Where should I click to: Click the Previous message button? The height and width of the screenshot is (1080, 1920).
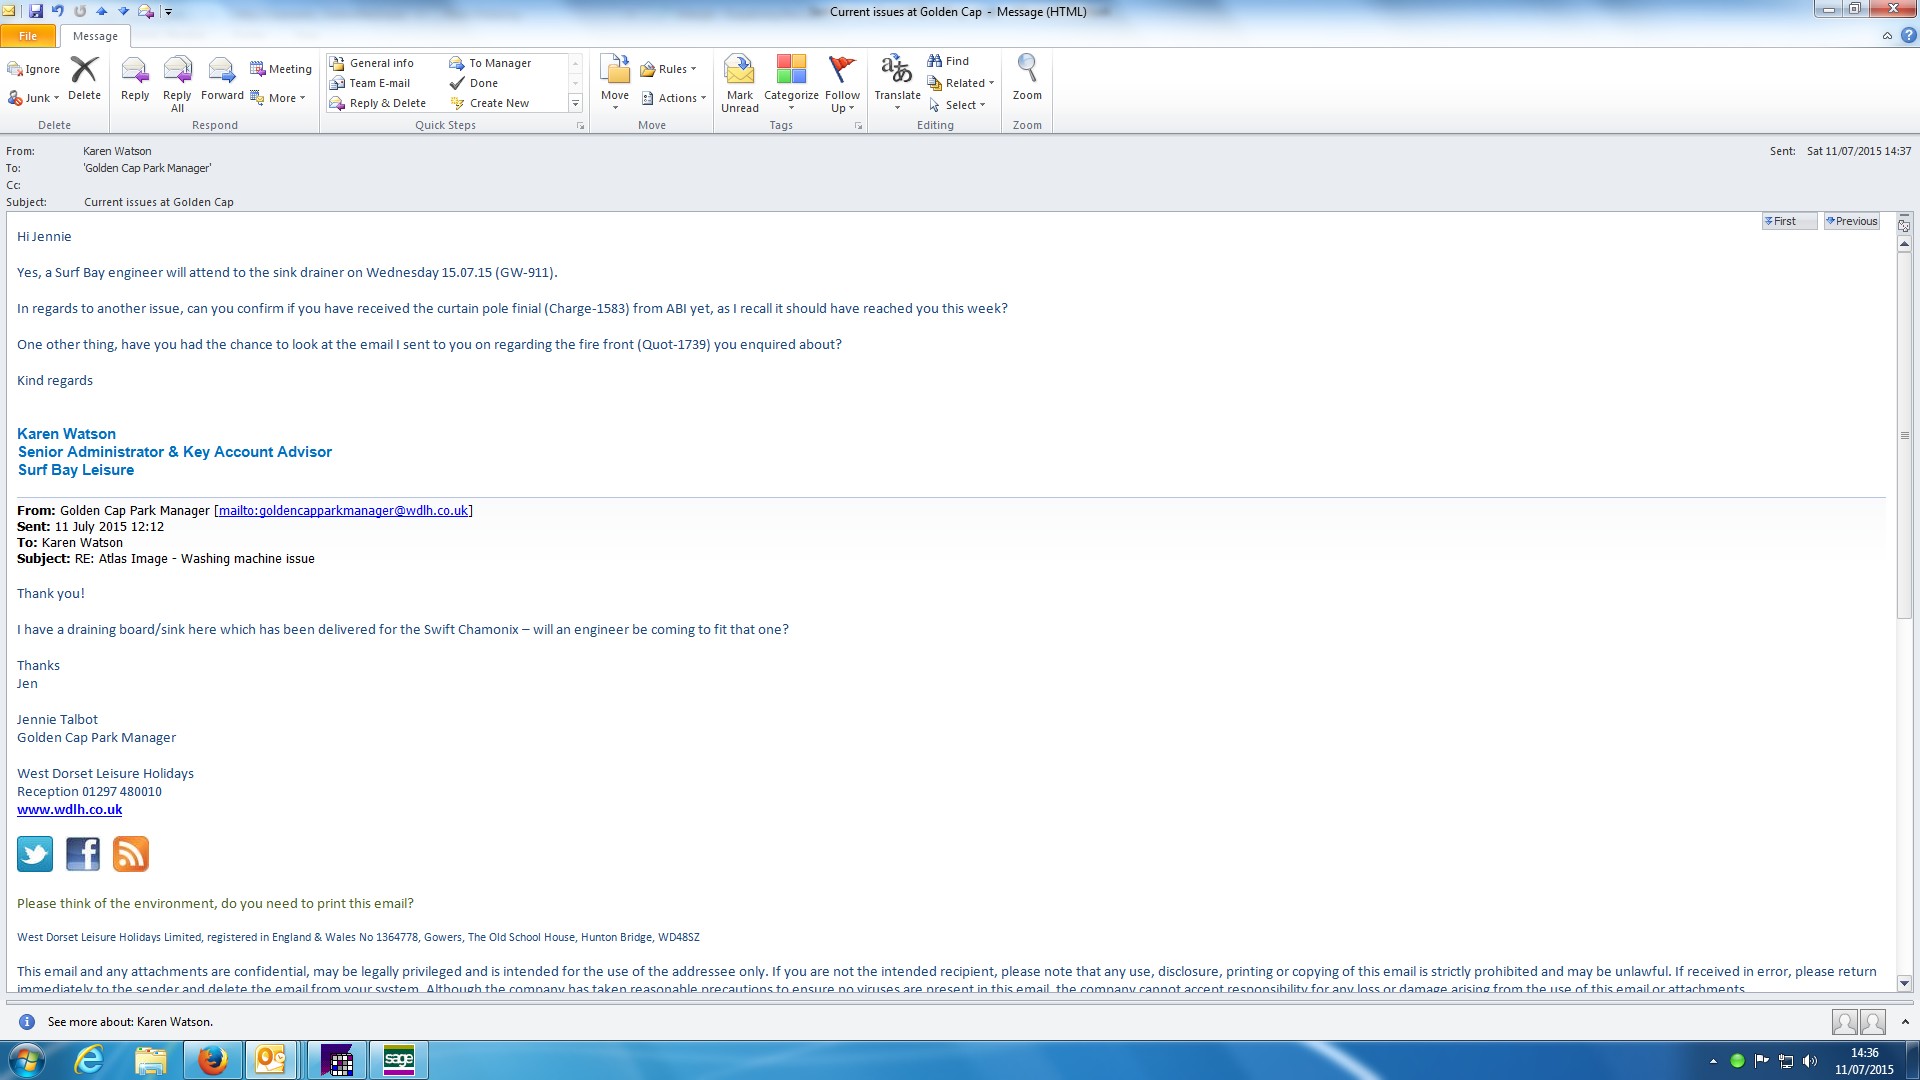pyautogui.click(x=1852, y=221)
